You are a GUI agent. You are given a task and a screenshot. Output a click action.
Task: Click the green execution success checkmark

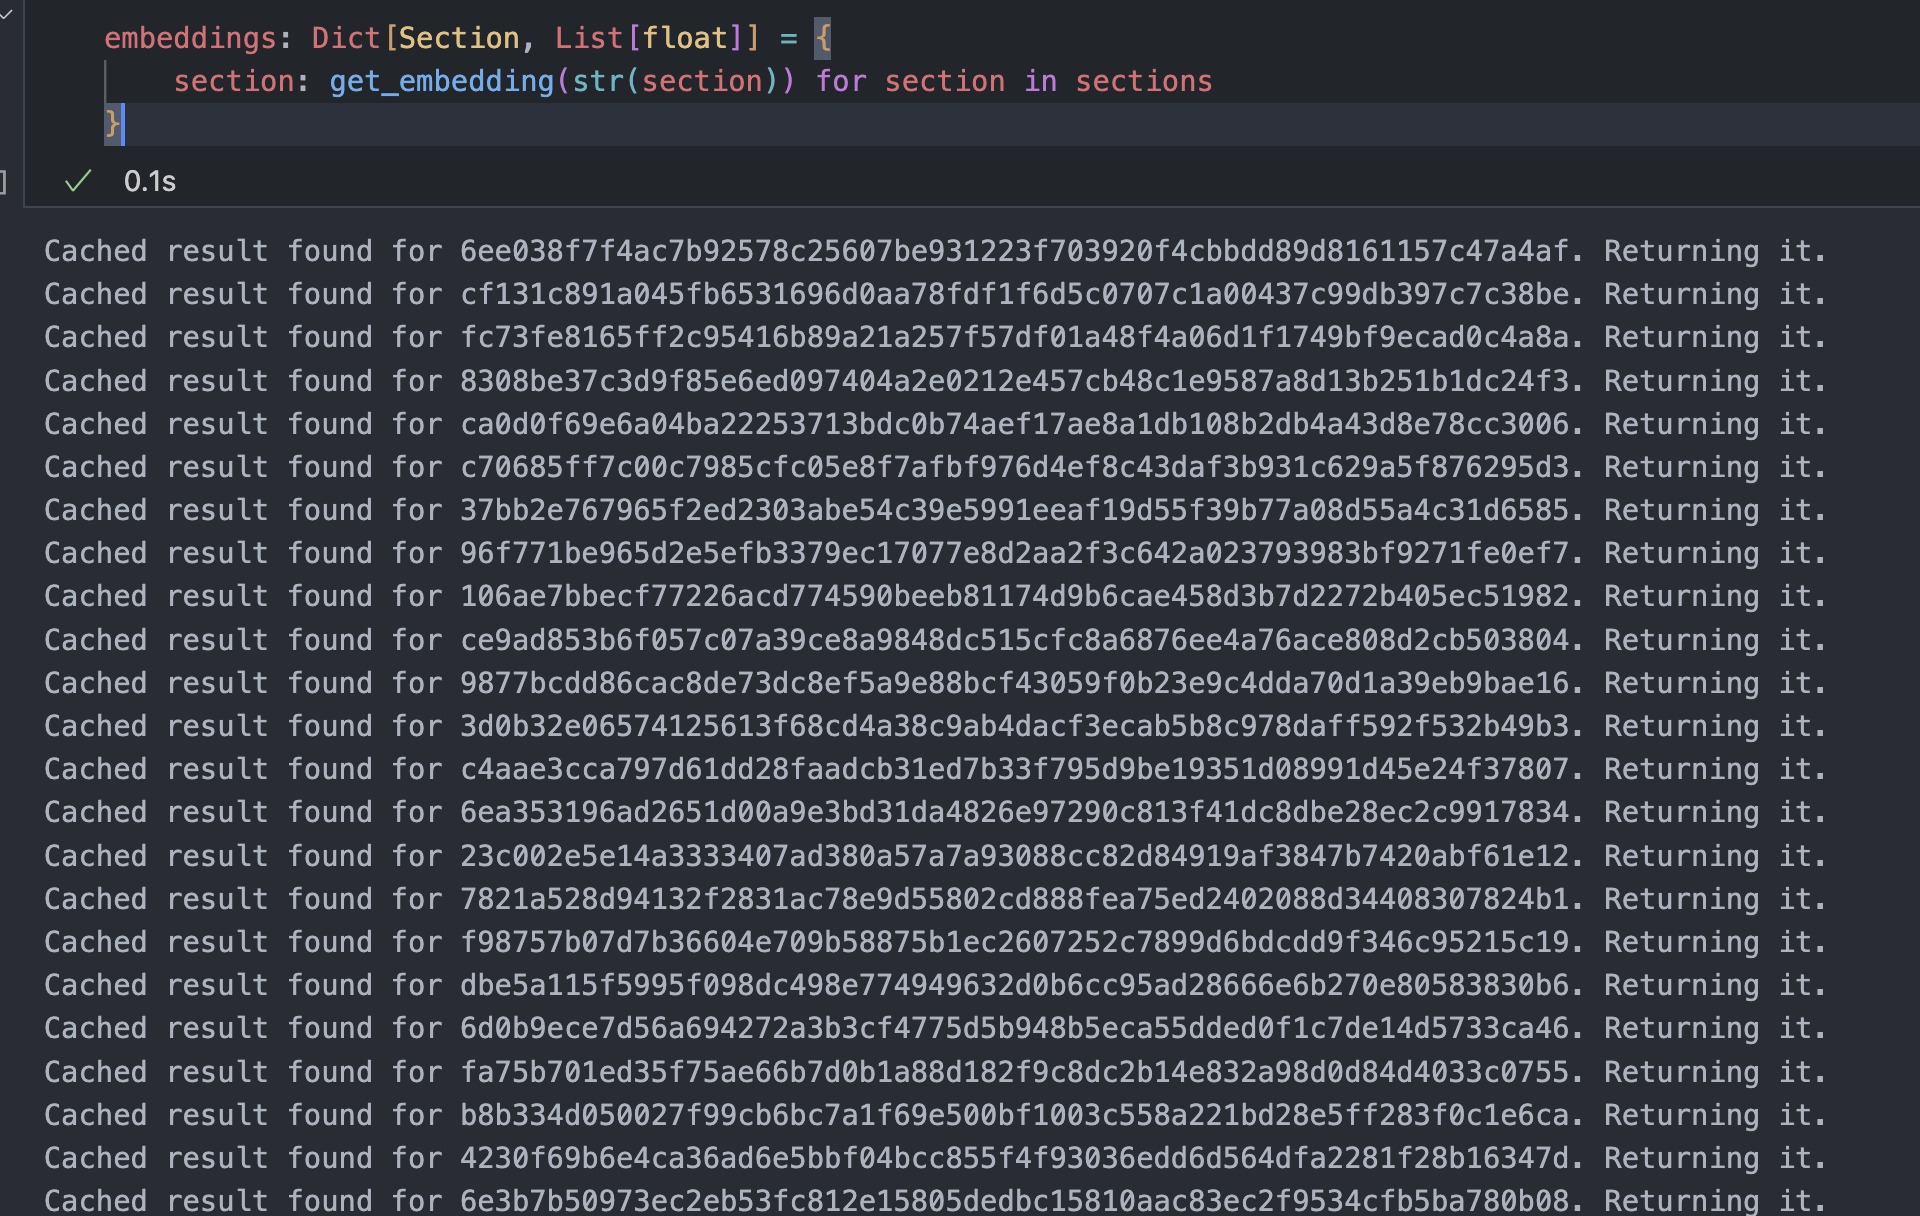[78, 181]
